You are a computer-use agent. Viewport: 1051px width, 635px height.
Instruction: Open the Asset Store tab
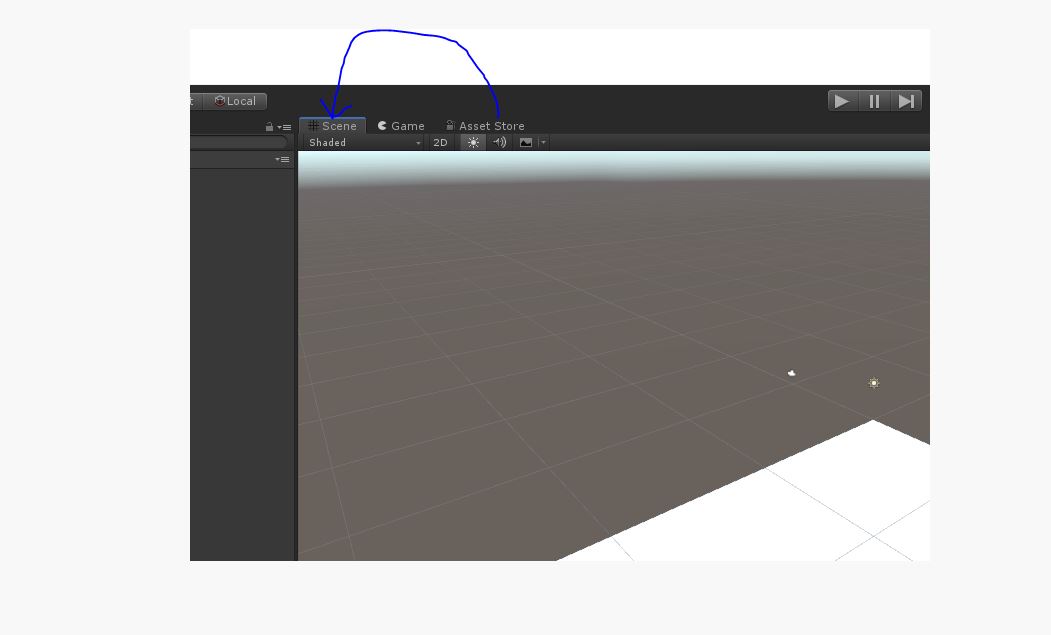pos(485,126)
